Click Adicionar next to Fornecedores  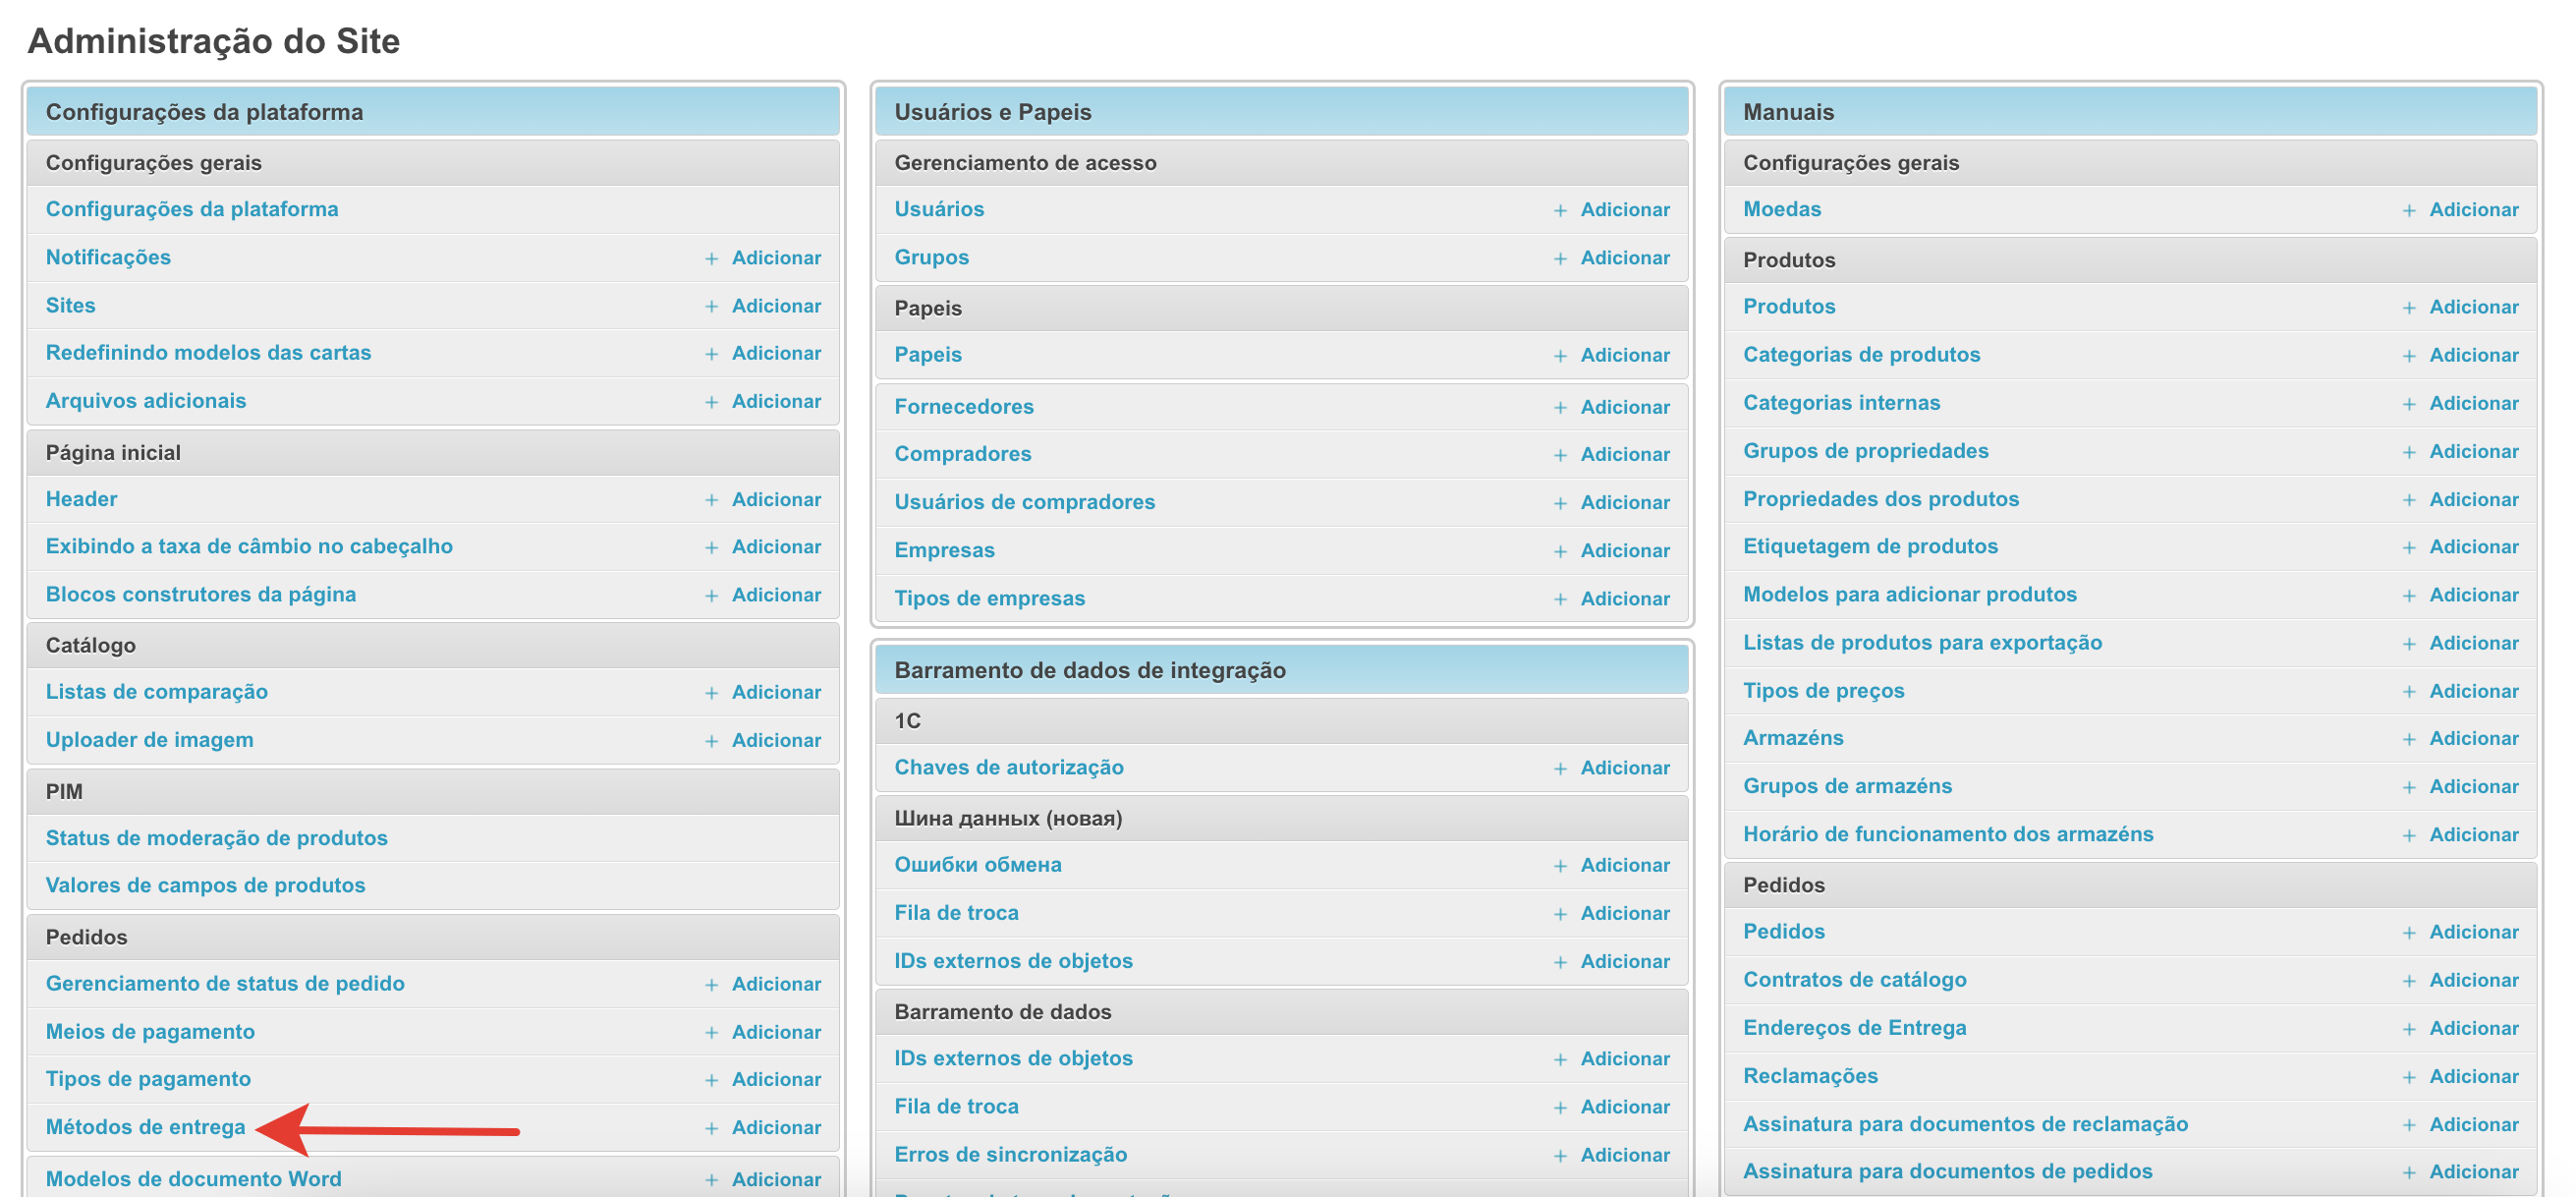pyautogui.click(x=1624, y=407)
